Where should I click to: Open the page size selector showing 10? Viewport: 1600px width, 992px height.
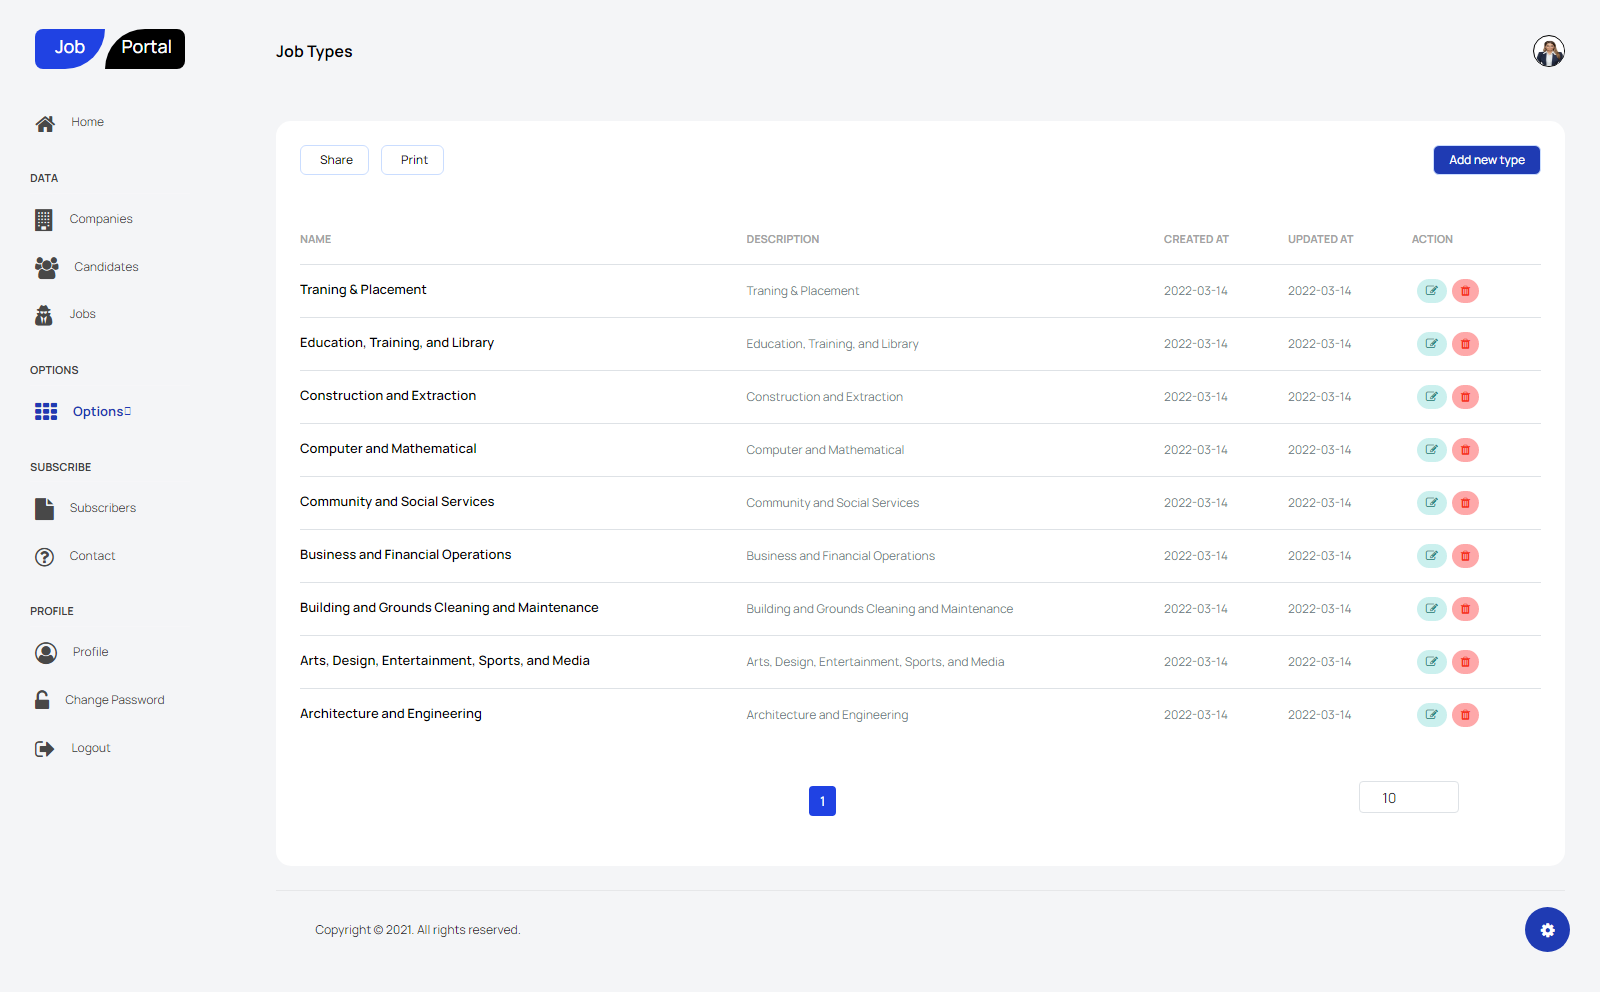tap(1408, 797)
